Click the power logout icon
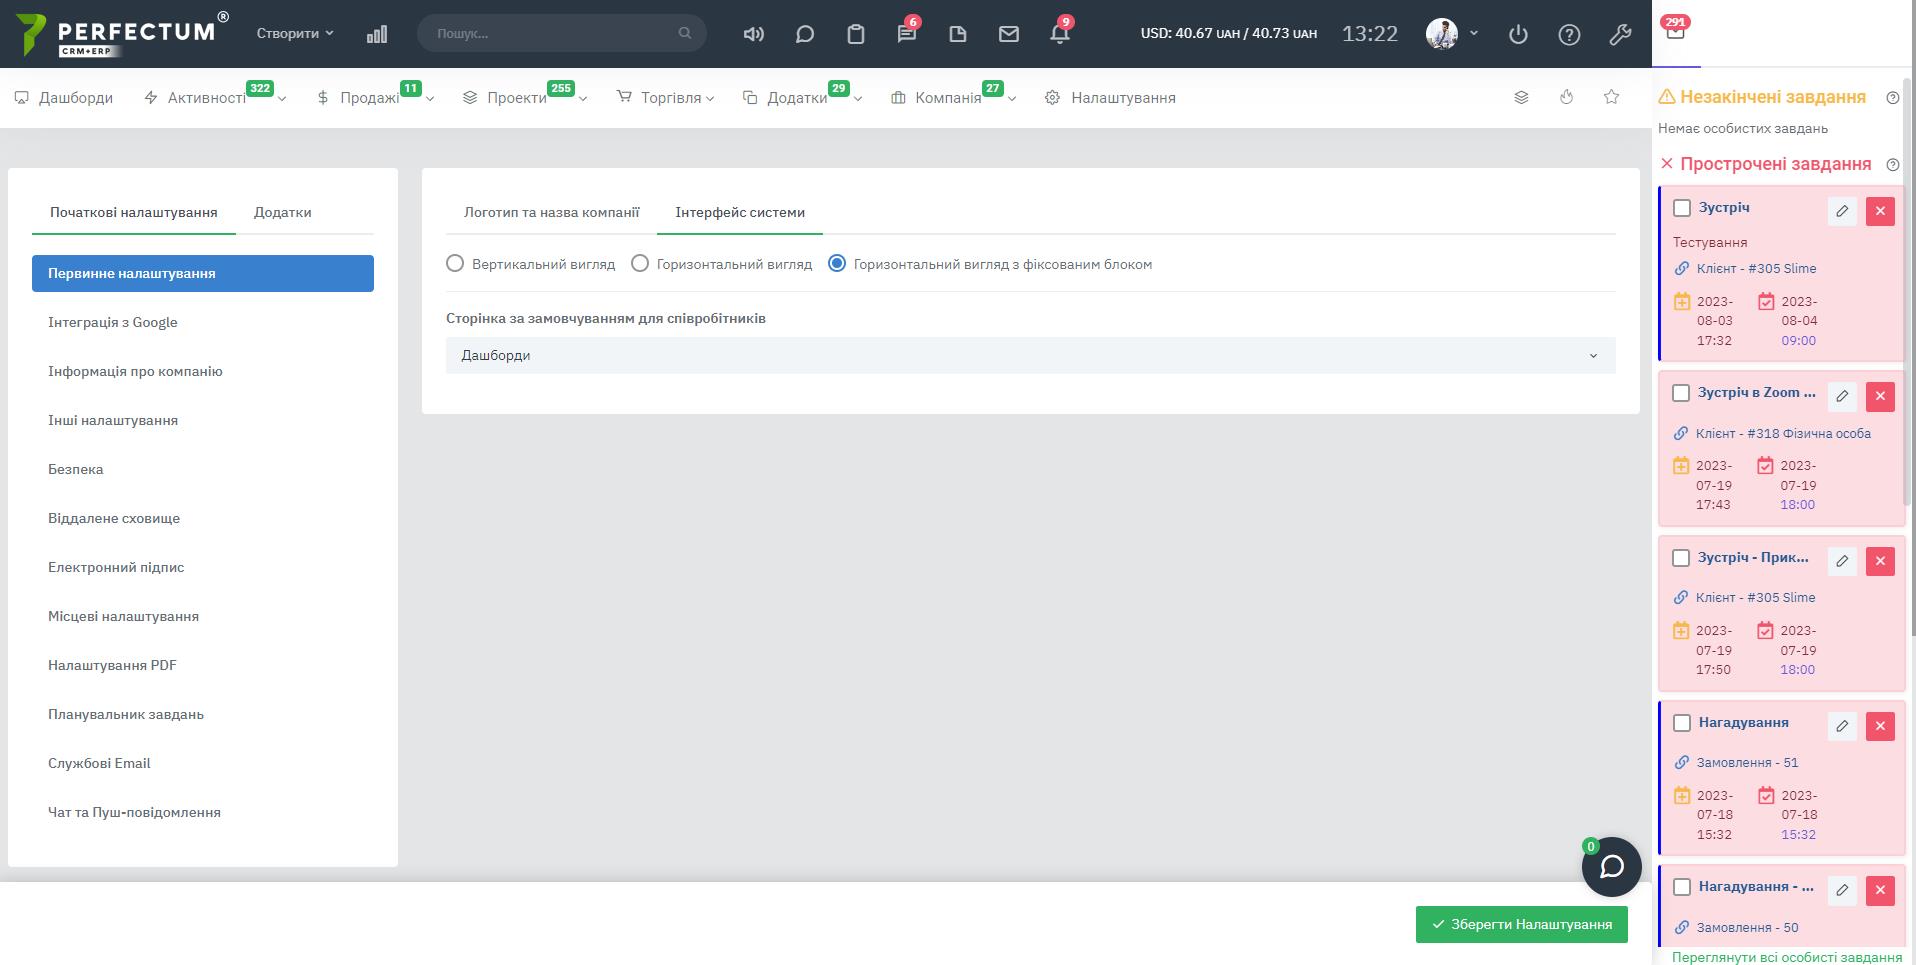 point(1518,34)
